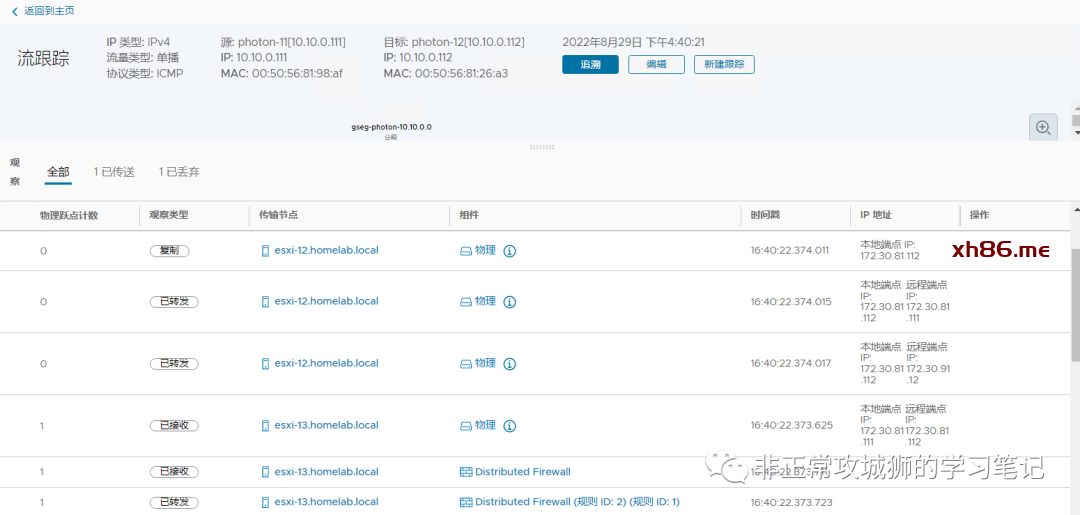Click host icon beside first esxi-12.homelab.local

pyautogui.click(x=265, y=251)
